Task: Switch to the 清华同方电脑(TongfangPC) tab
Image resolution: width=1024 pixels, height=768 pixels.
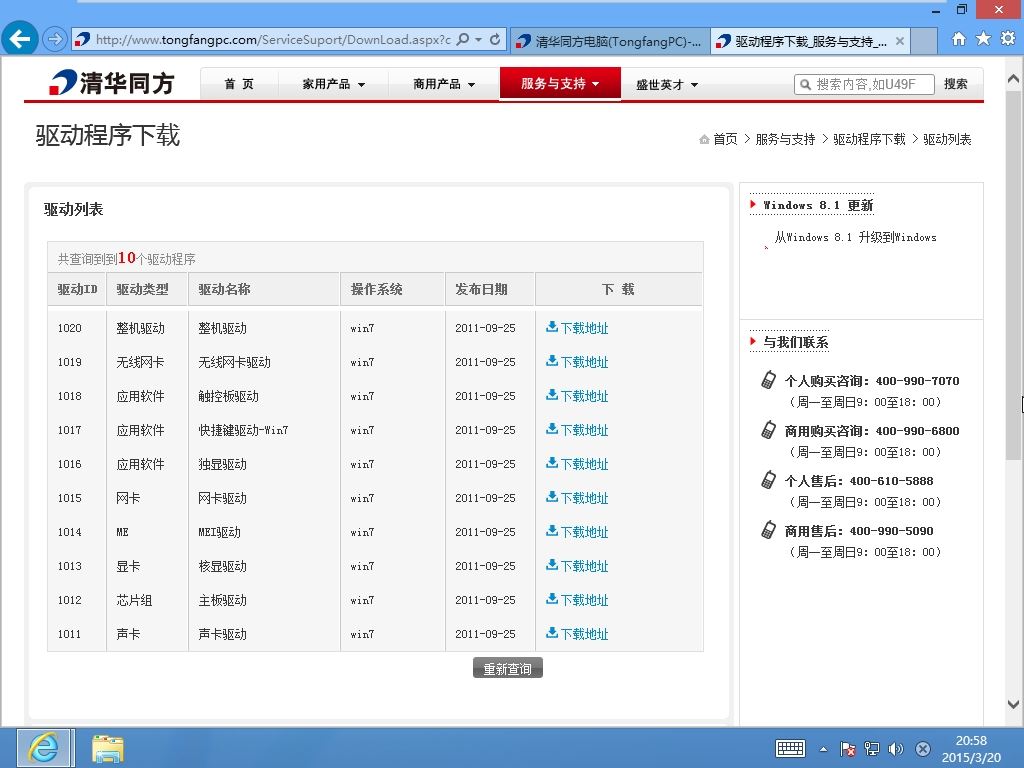Action: [610, 41]
